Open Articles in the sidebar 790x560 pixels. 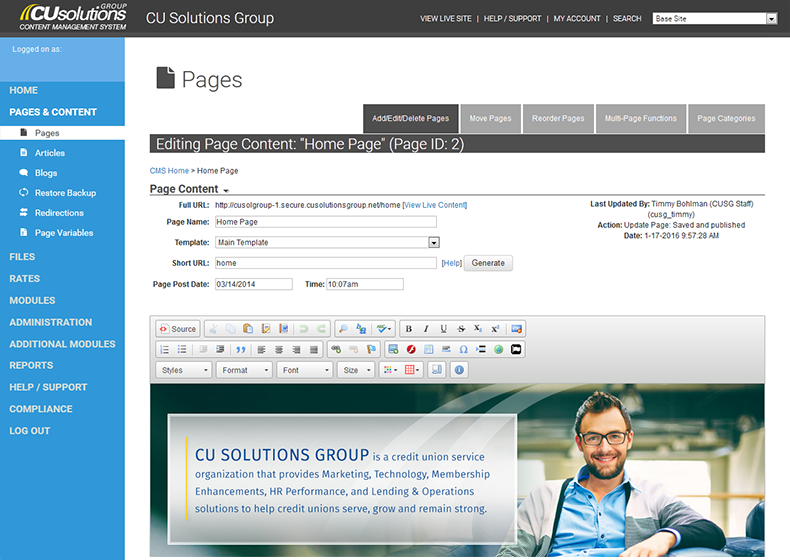point(49,153)
